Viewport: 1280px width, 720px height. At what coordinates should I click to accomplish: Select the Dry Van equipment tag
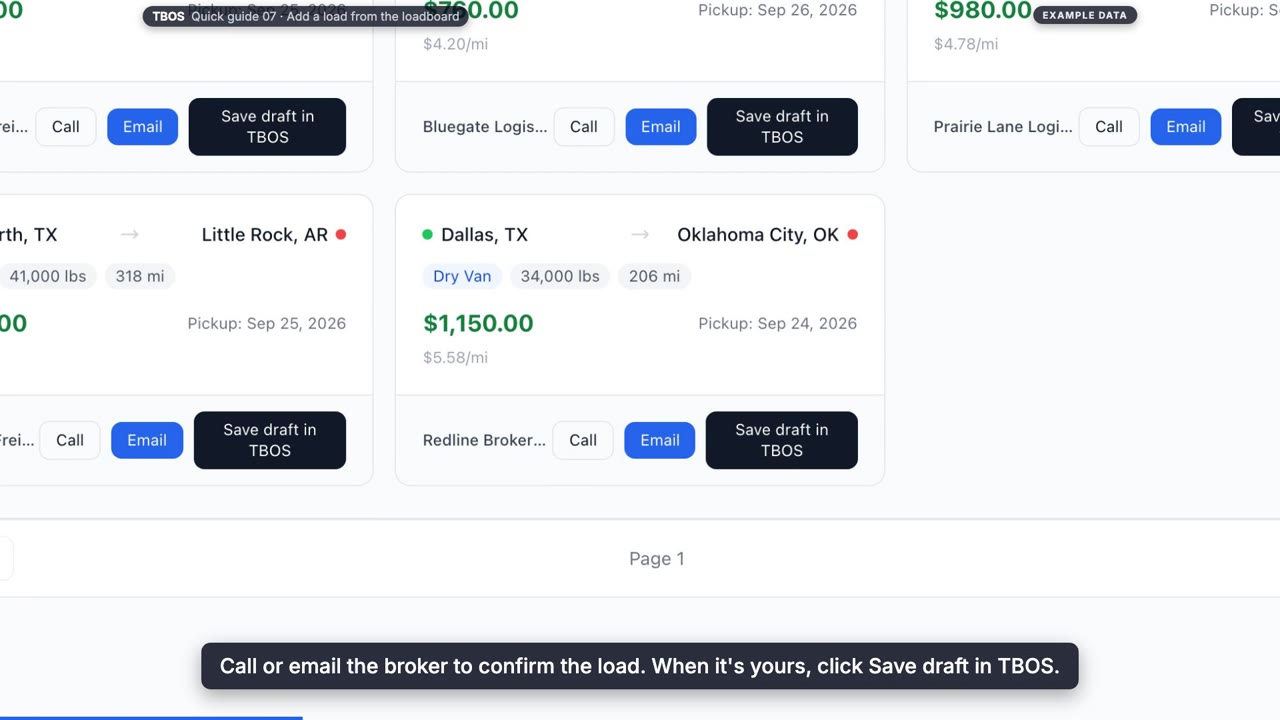[462, 277]
